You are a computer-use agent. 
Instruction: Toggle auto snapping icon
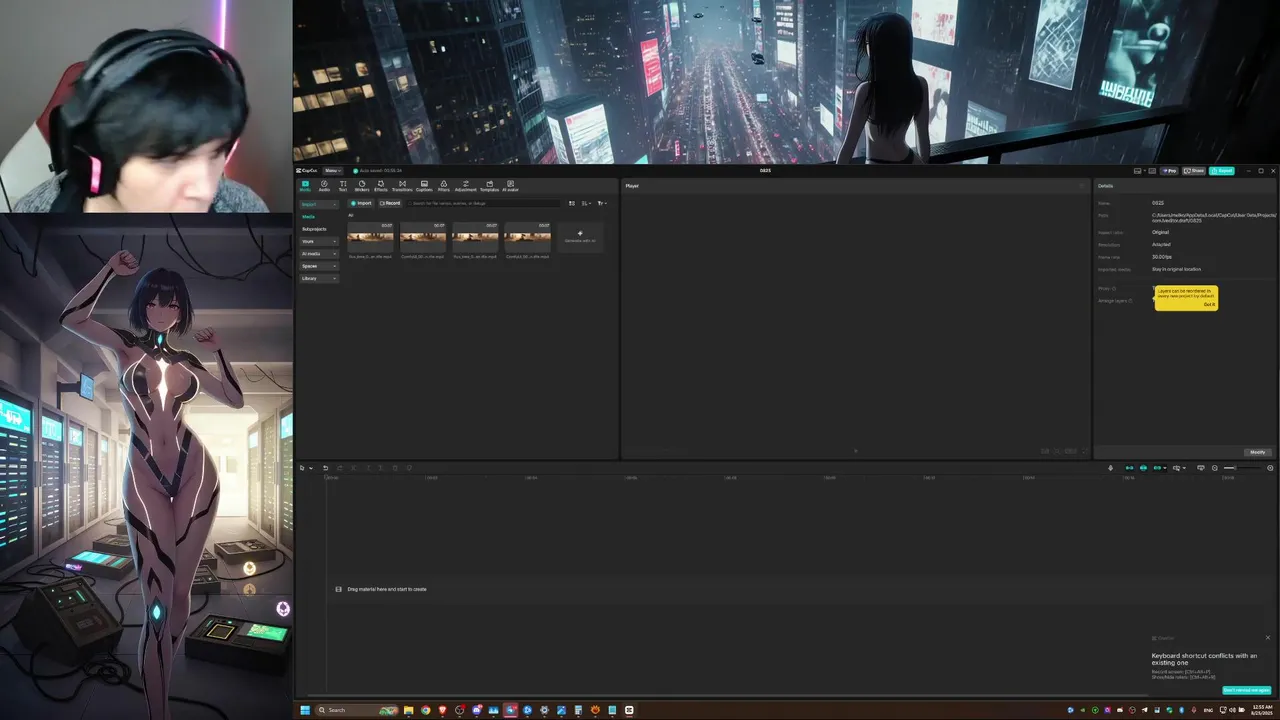[1143, 468]
